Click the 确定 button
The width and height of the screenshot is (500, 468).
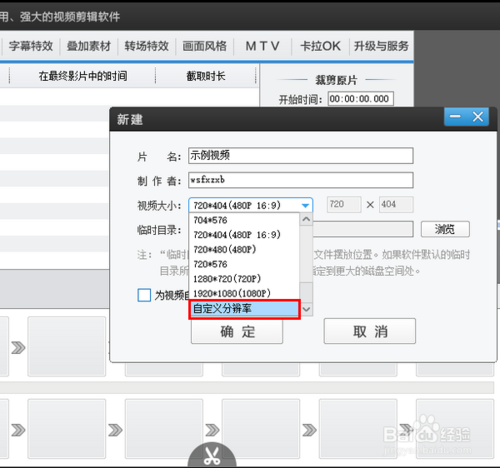[x=237, y=331]
